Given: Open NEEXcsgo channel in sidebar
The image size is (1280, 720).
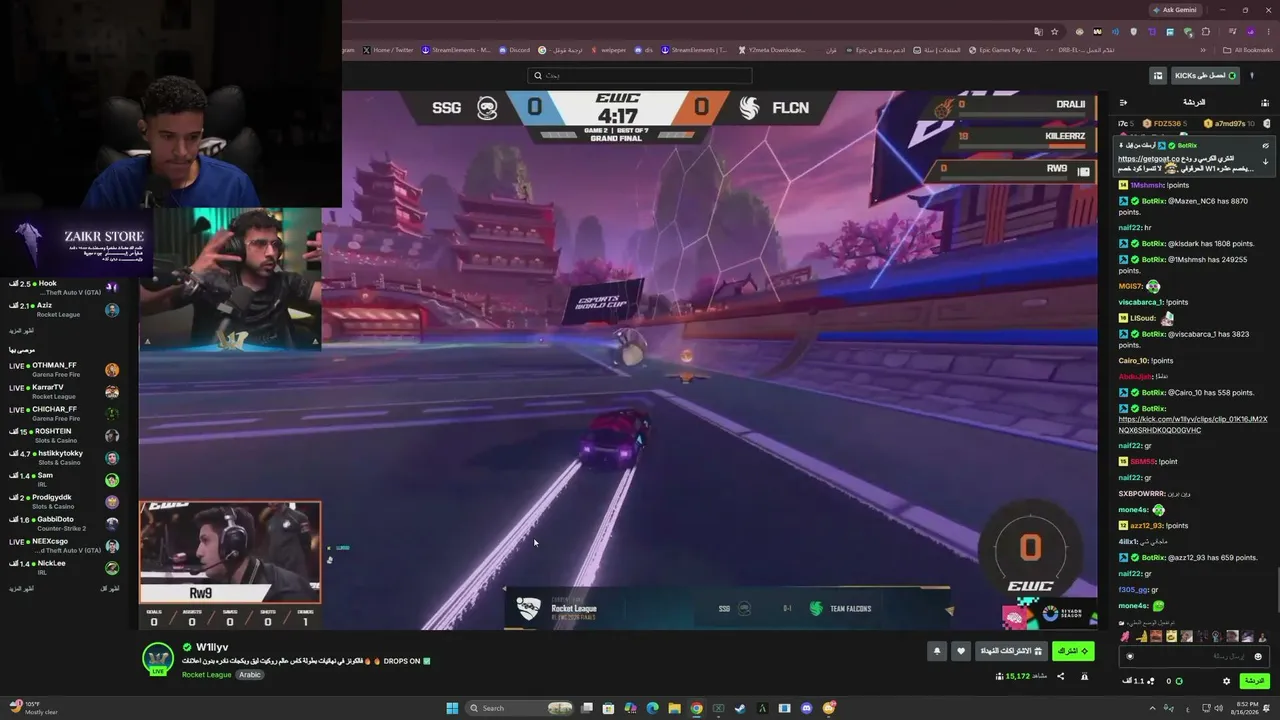Looking at the screenshot, I should (62, 546).
